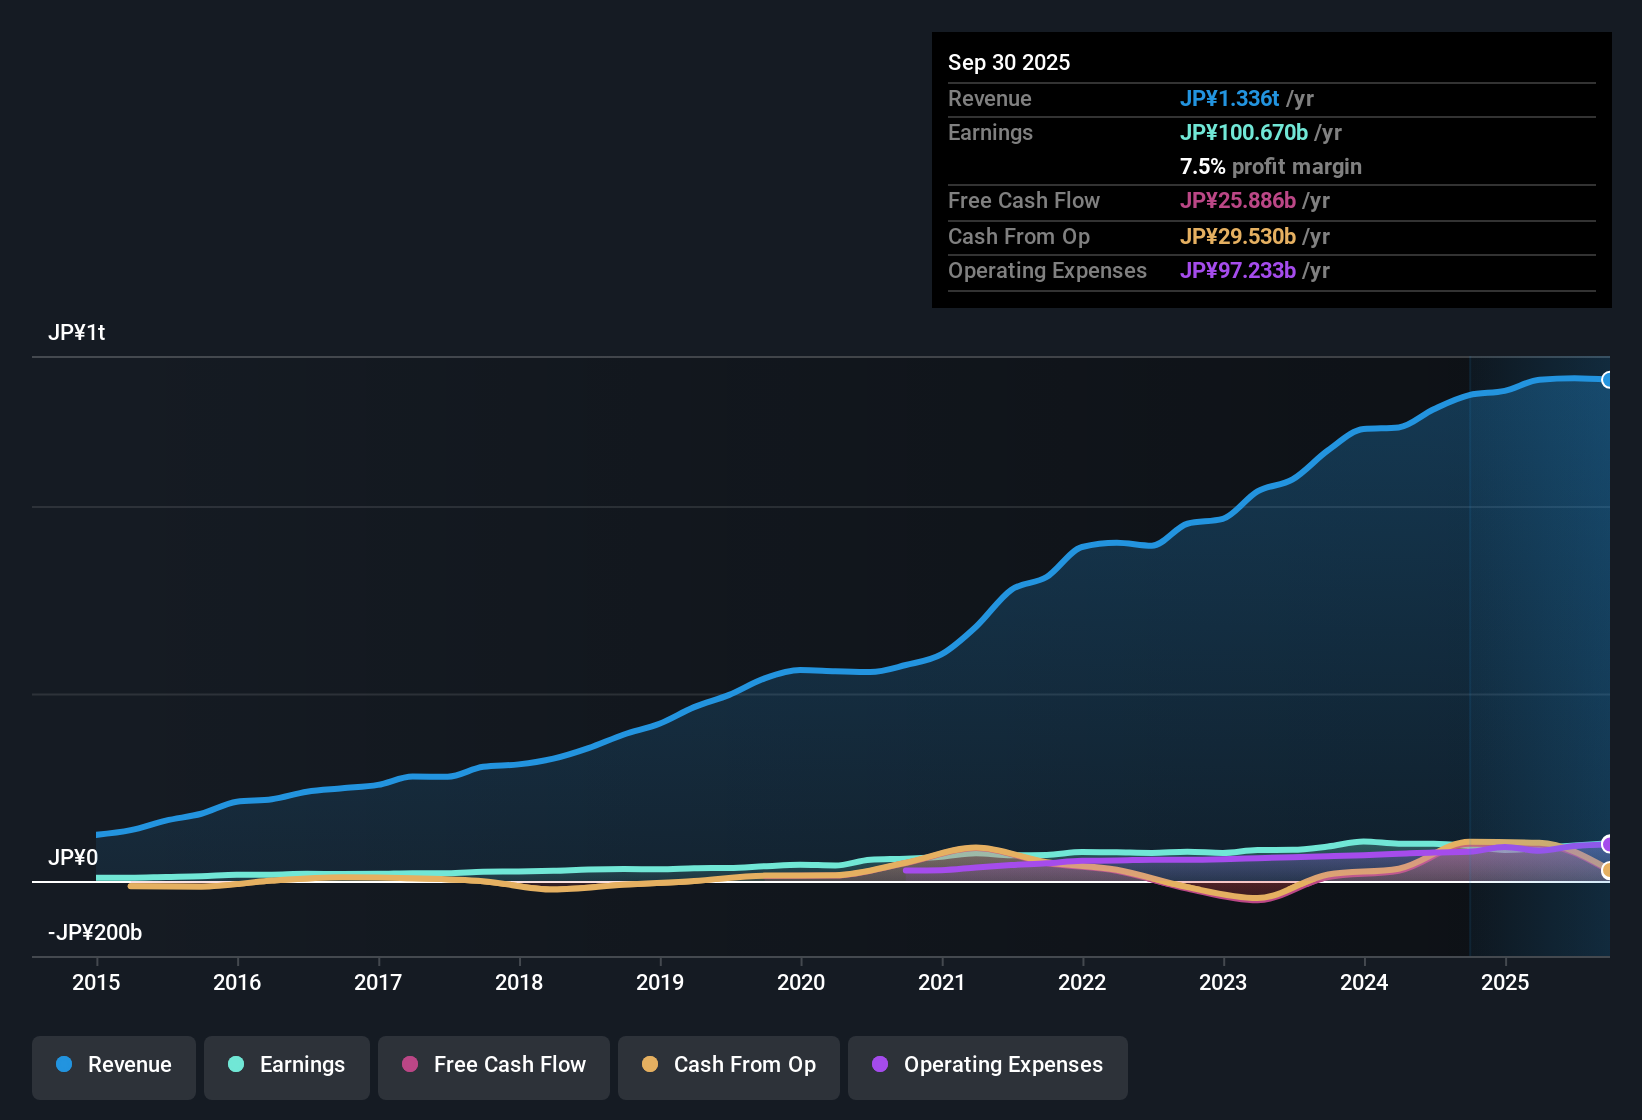Click the Operating Expenses endpoint marker
The image size is (1642, 1120).
coord(1608,844)
